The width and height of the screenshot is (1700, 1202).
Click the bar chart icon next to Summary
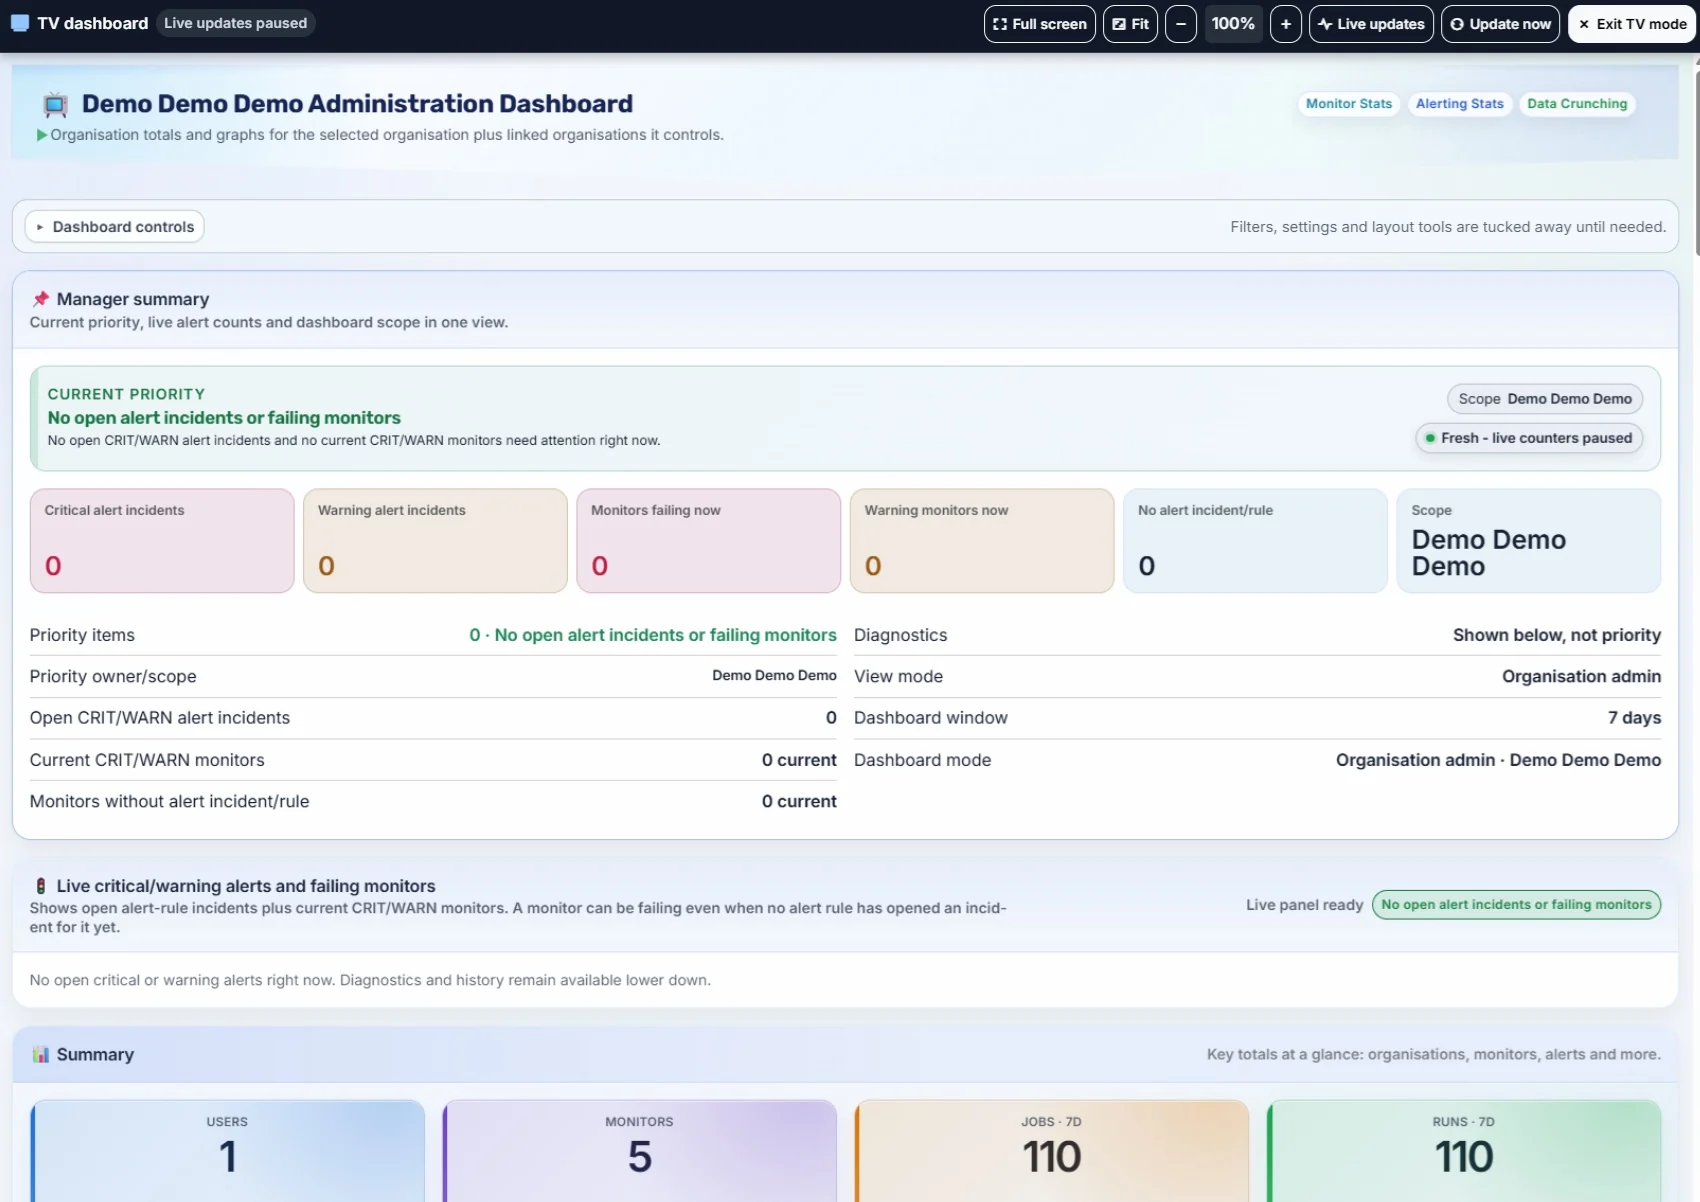click(x=41, y=1055)
